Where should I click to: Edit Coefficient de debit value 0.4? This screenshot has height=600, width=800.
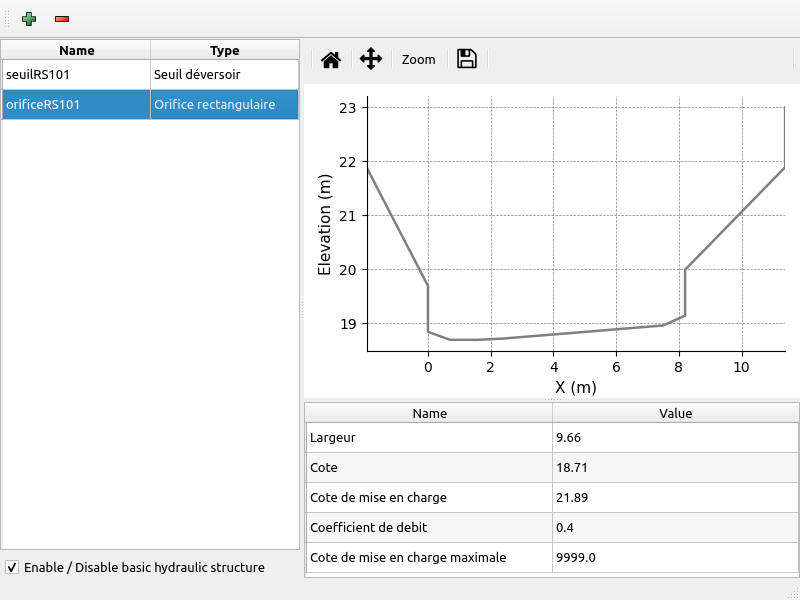tap(675, 527)
